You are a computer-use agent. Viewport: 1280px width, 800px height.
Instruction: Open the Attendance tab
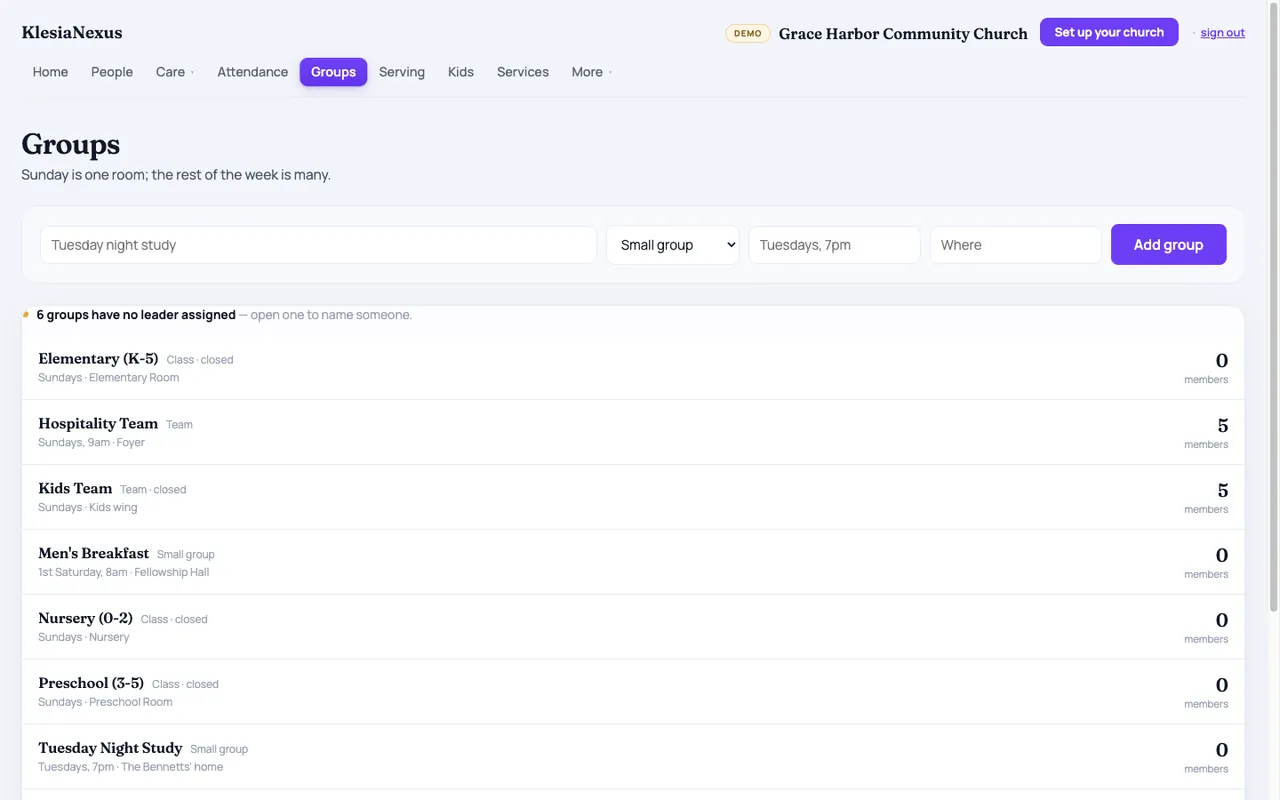pos(253,72)
